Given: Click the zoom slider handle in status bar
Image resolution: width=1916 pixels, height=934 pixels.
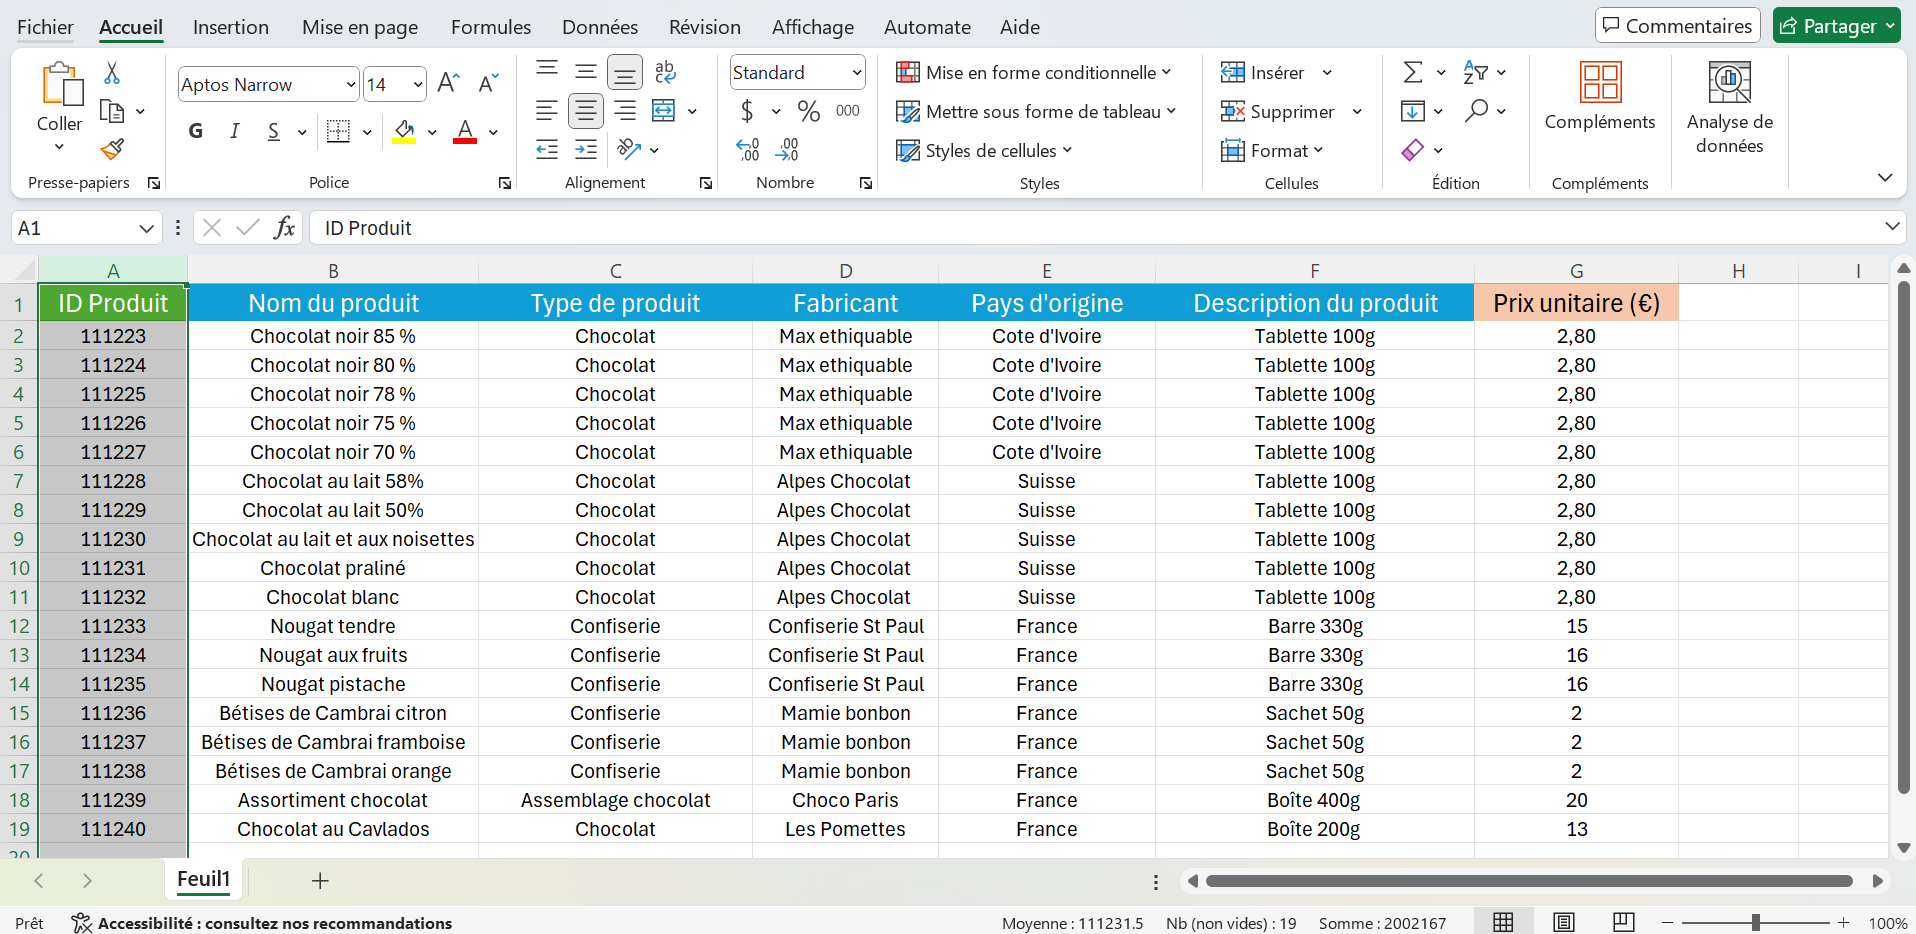Looking at the screenshot, I should click(x=1755, y=923).
